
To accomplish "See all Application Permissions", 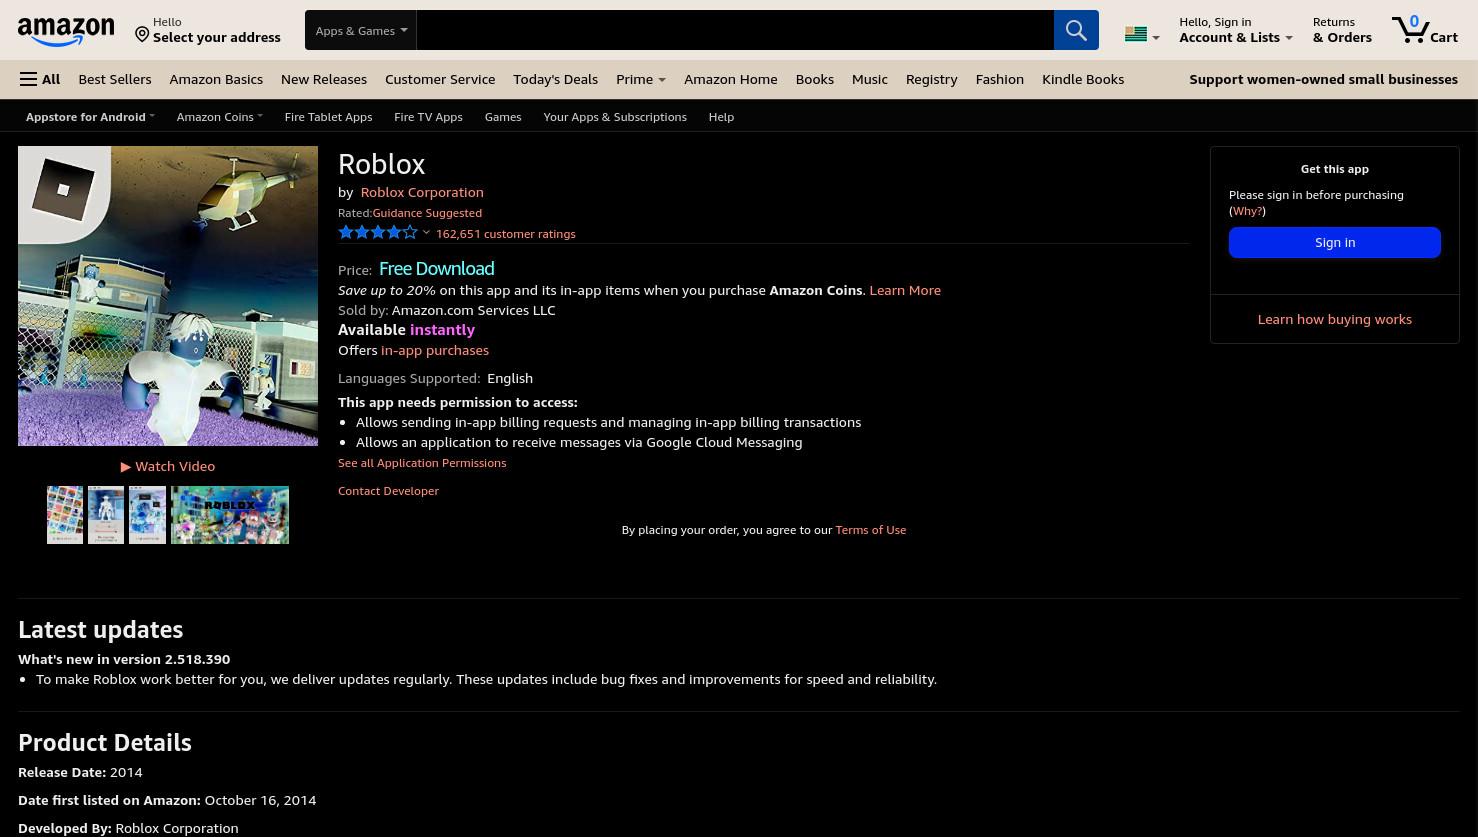I will (x=422, y=463).
